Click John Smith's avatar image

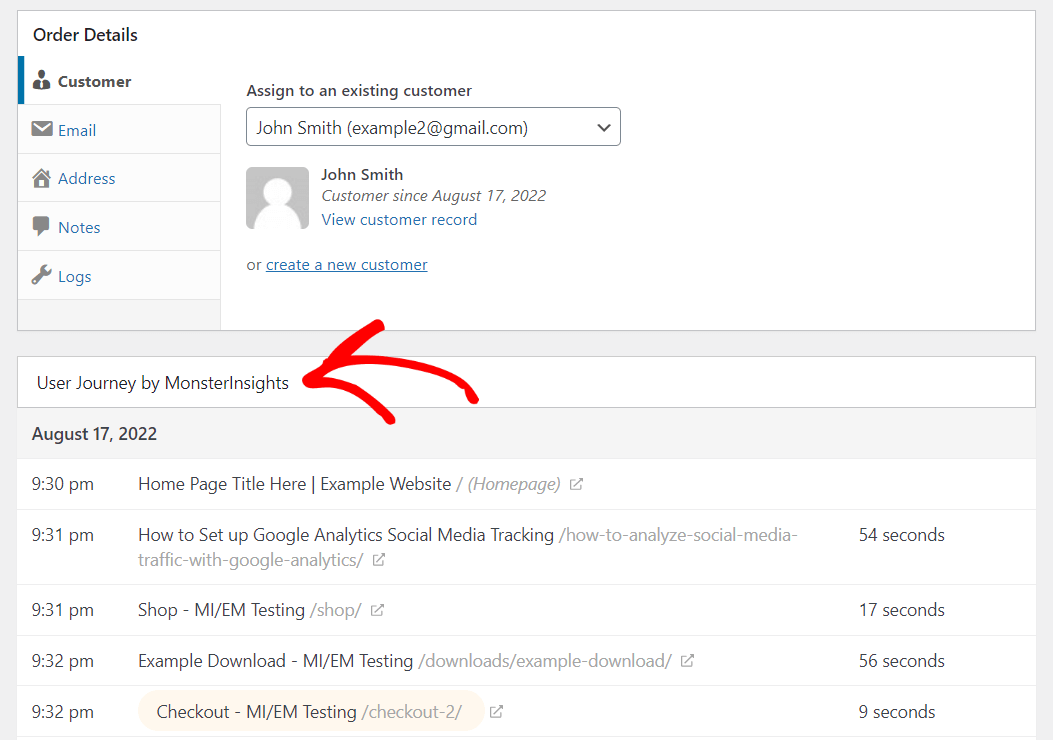(278, 197)
